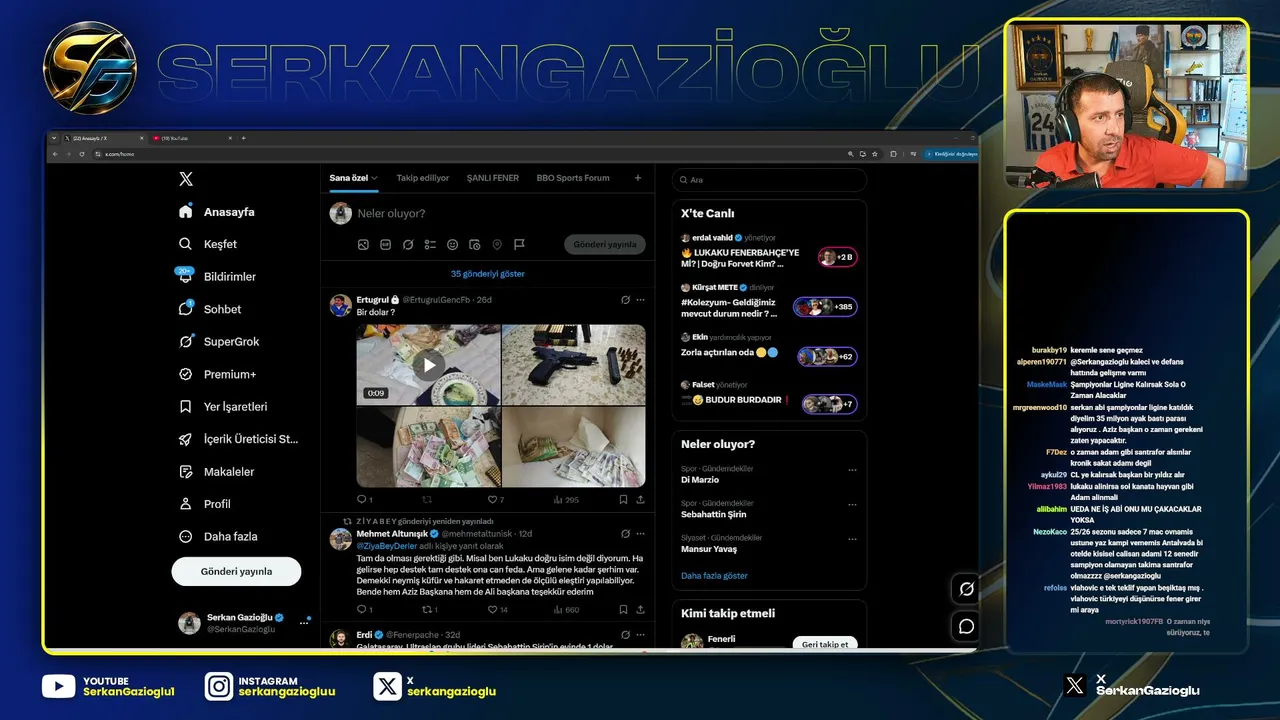Use Grok in the composer toolbar

coord(408,244)
